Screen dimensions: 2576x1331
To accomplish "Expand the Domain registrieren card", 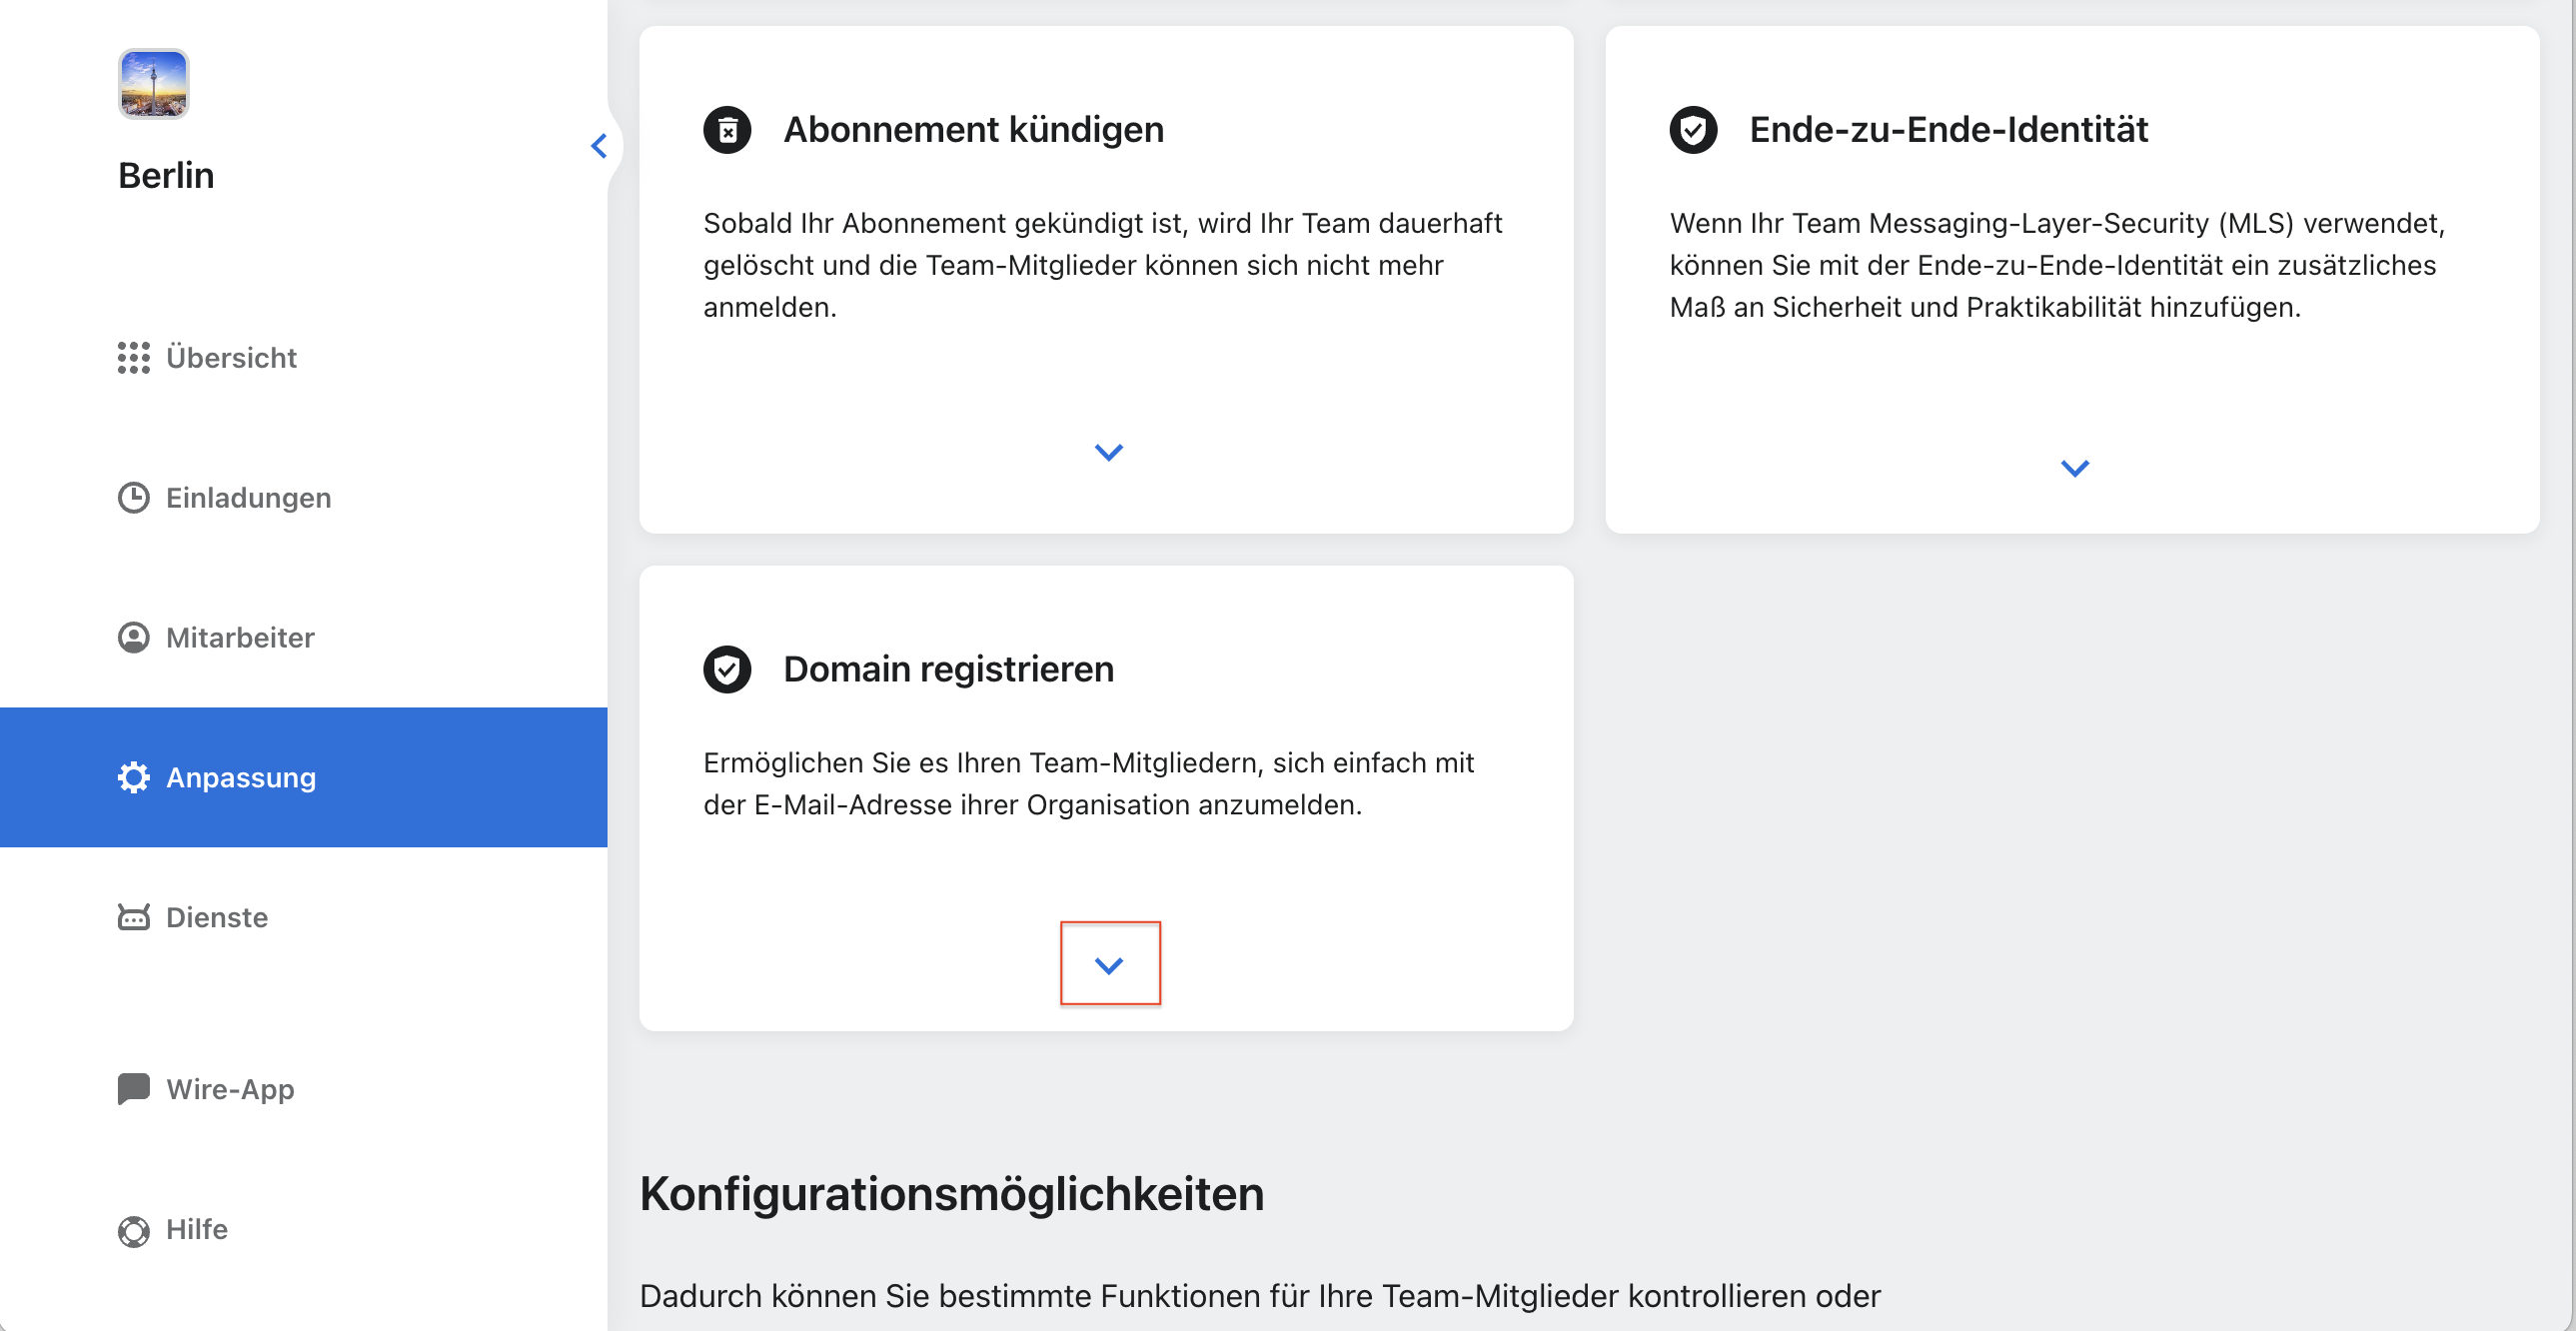I will pyautogui.click(x=1109, y=965).
